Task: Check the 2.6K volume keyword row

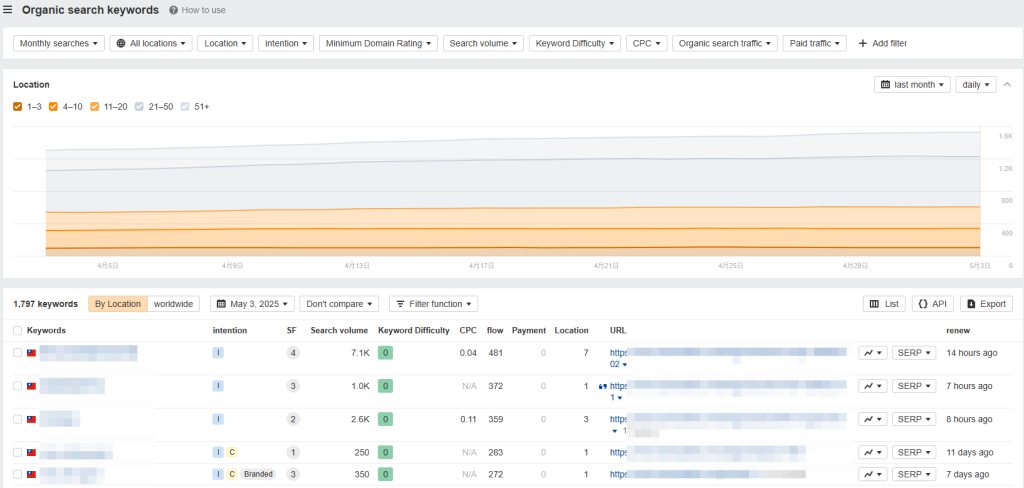Action: pyautogui.click(x=18, y=419)
